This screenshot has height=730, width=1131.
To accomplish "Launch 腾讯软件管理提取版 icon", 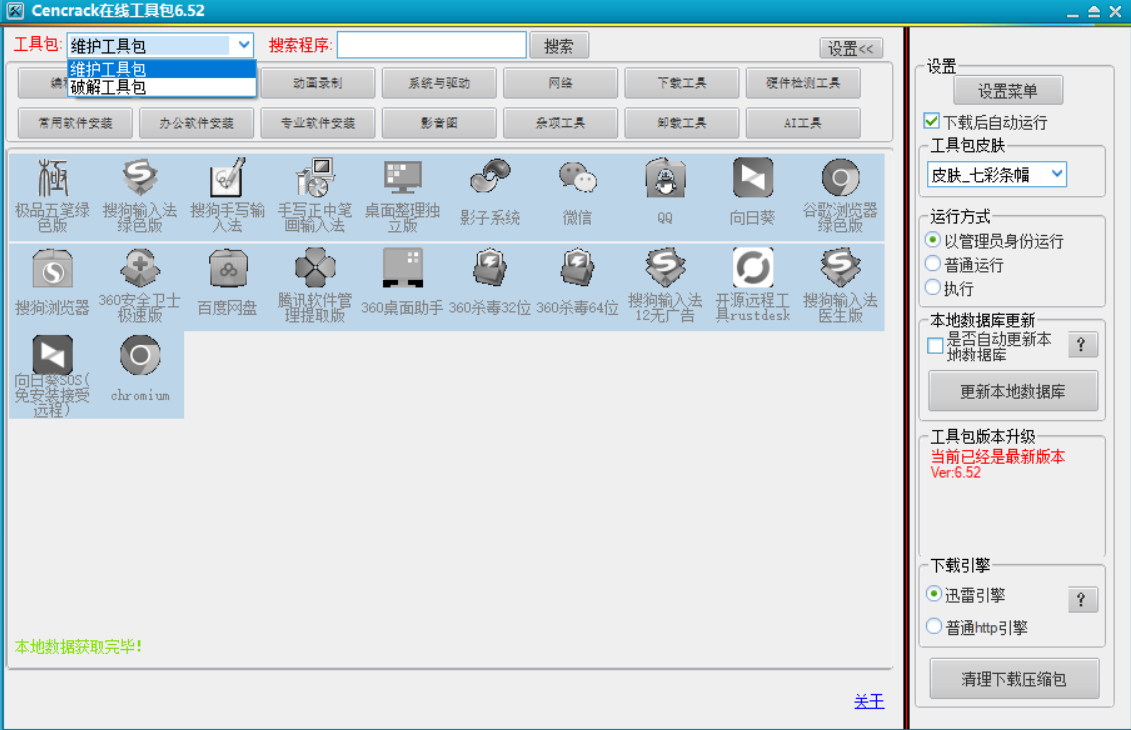I will click(315, 268).
